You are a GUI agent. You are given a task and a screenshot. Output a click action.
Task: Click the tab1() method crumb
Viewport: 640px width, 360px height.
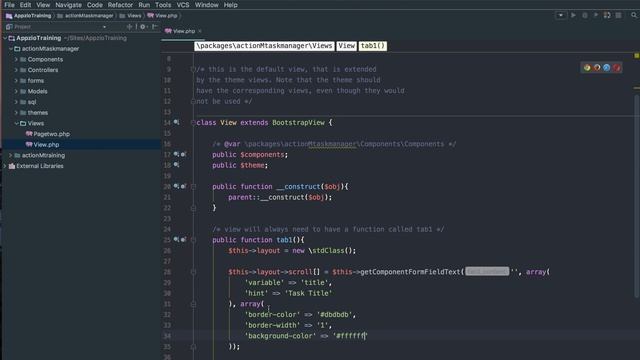coord(373,46)
